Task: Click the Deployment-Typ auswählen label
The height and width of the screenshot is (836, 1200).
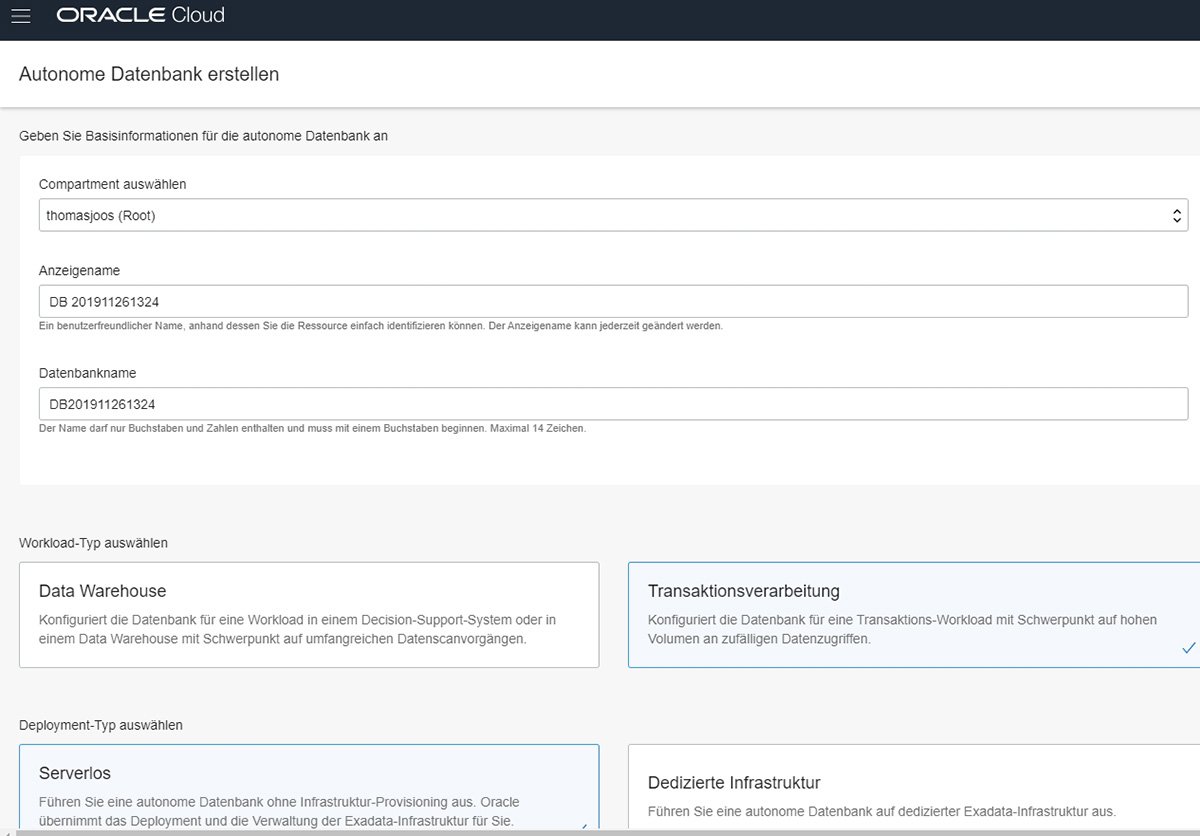Action: coord(98,724)
